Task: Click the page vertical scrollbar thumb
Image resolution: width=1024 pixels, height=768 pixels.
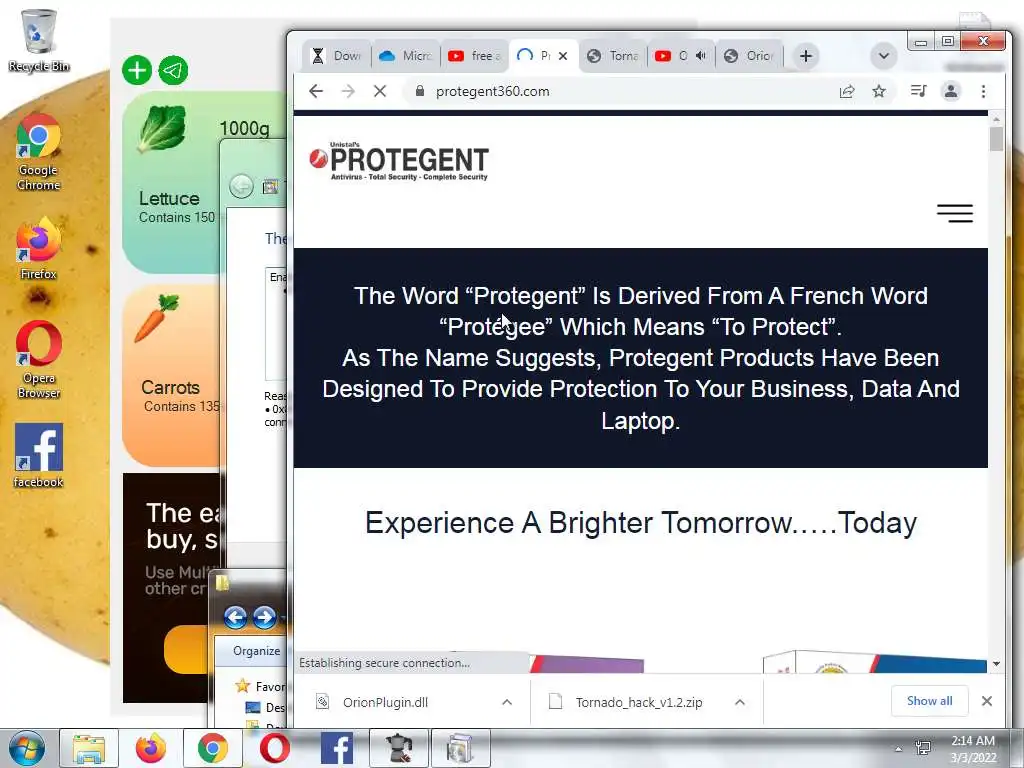Action: click(x=996, y=138)
